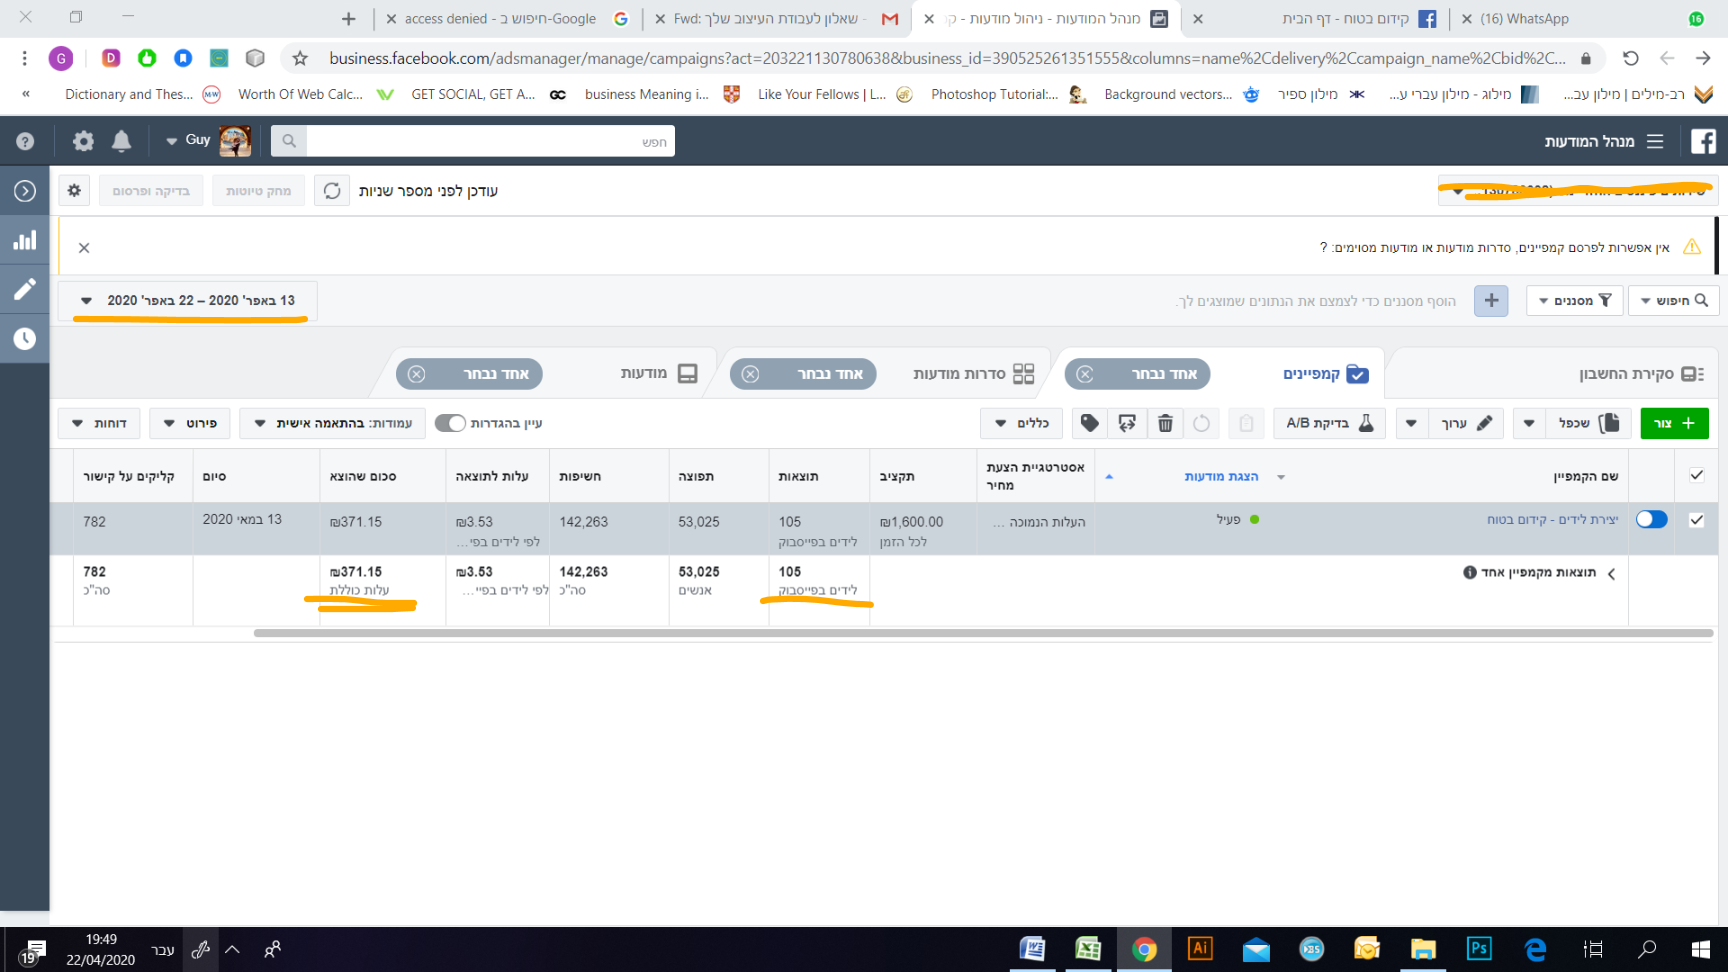The width and height of the screenshot is (1728, 972).
Task: Toggle the View Setup (עיין בהגדרות) switch
Action: click(x=450, y=423)
